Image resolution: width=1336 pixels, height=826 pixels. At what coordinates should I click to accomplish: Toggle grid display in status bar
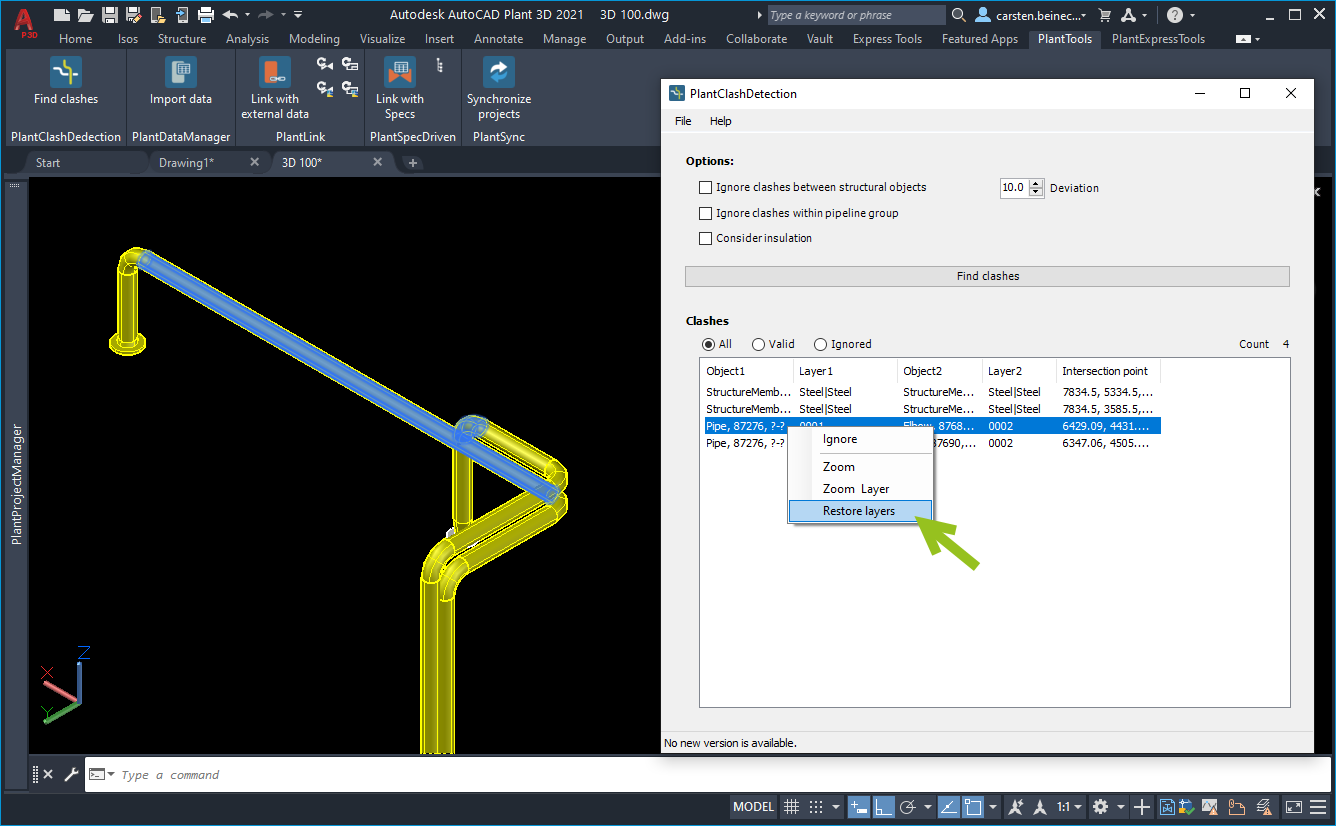[791, 807]
